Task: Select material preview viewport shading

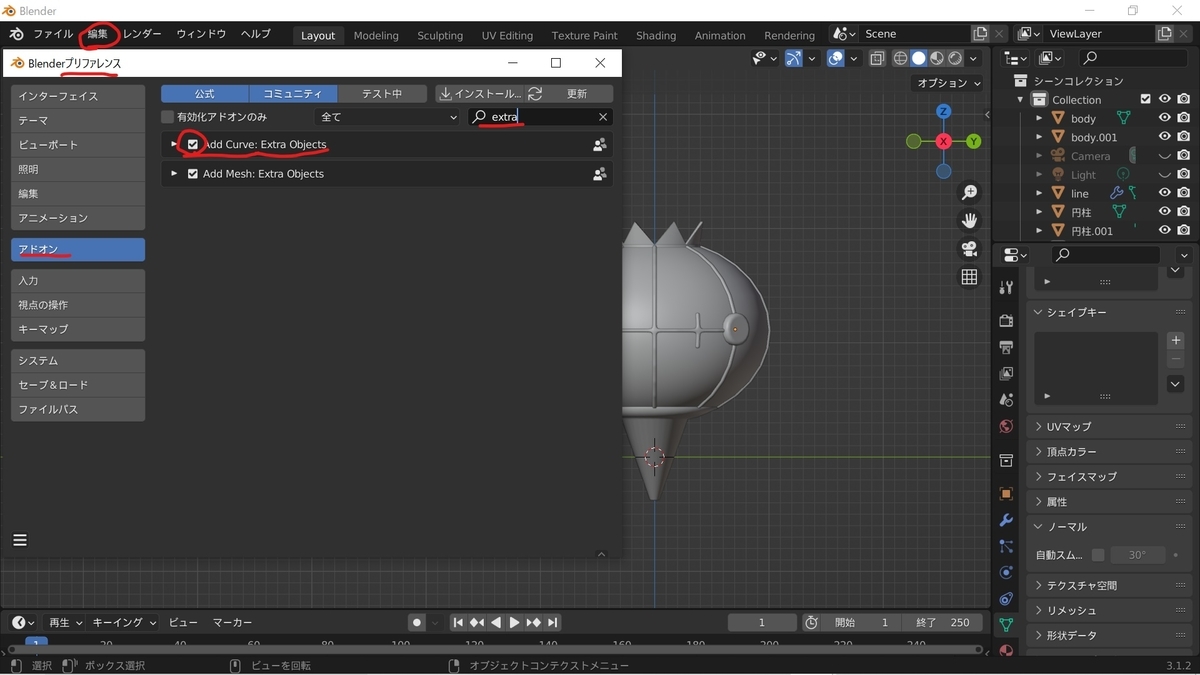Action: [937, 58]
